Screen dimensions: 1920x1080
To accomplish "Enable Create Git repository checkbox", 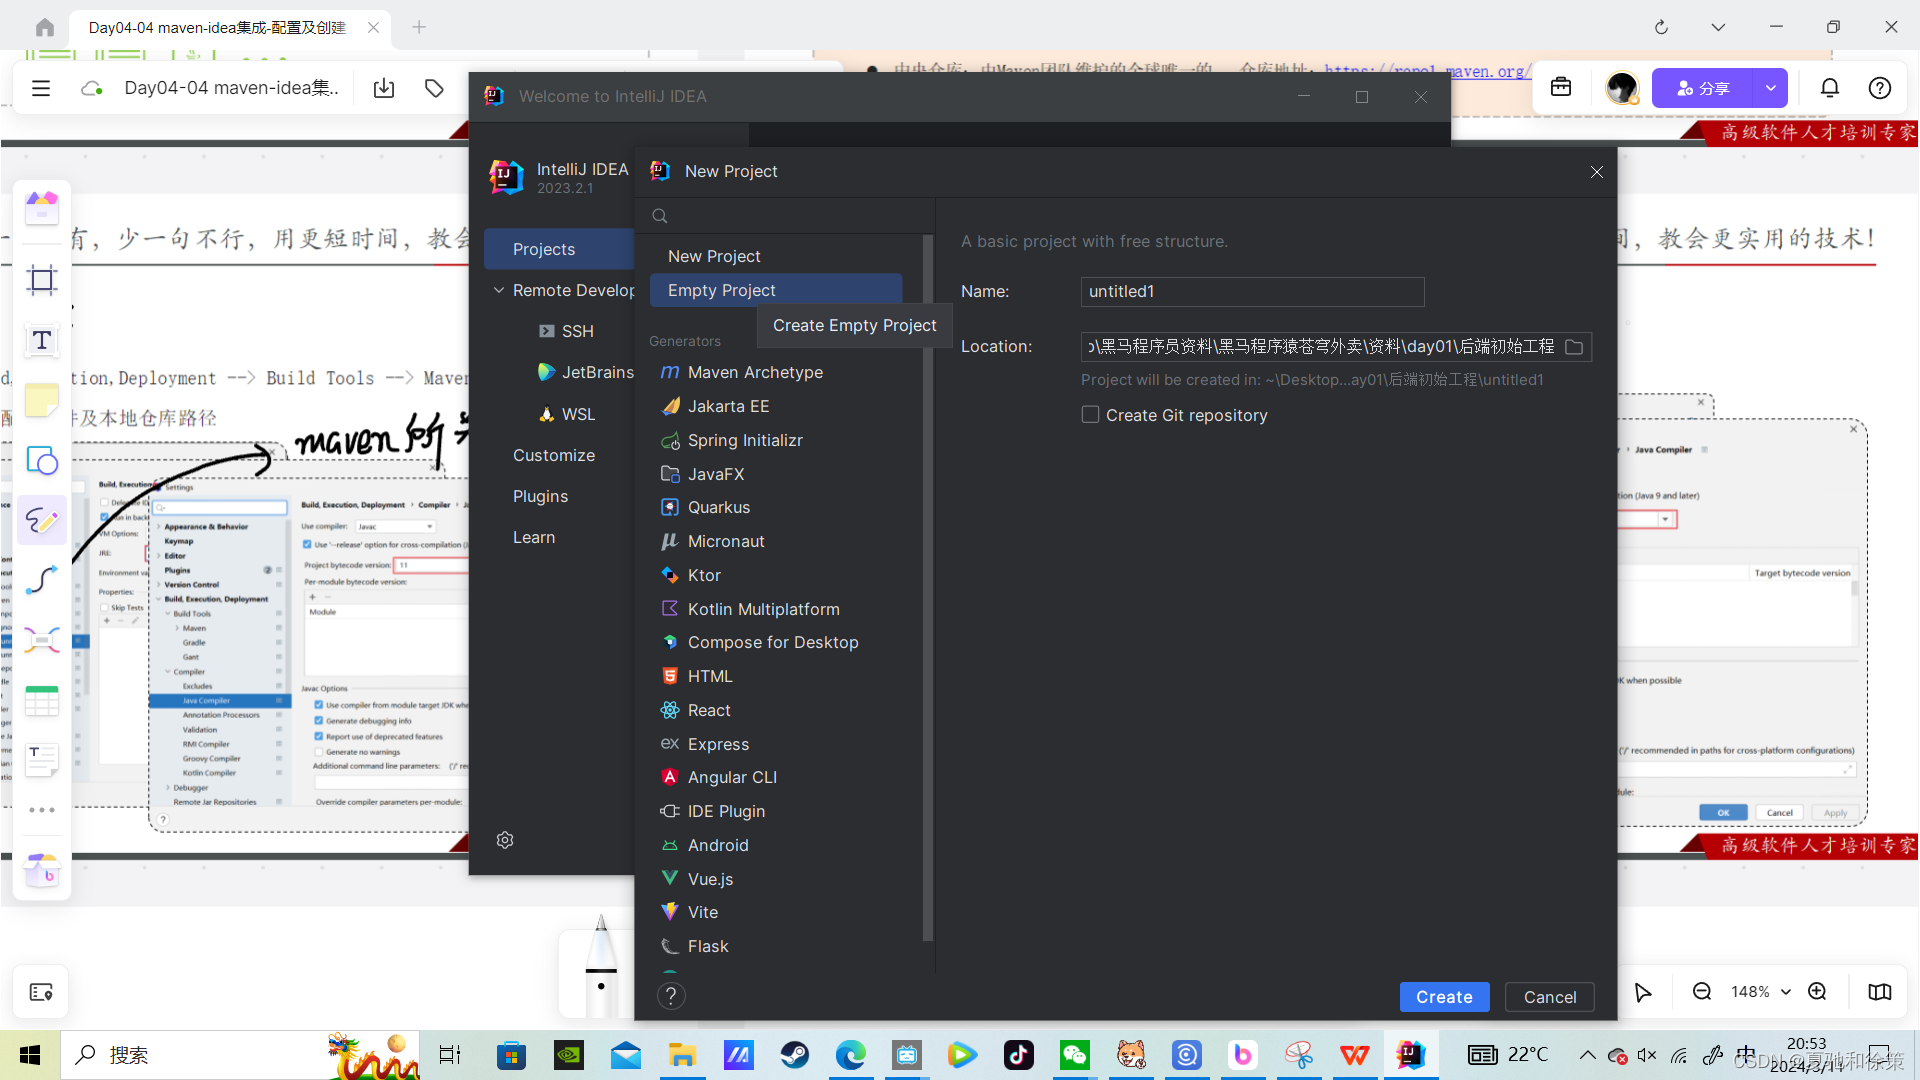I will pyautogui.click(x=1091, y=414).
